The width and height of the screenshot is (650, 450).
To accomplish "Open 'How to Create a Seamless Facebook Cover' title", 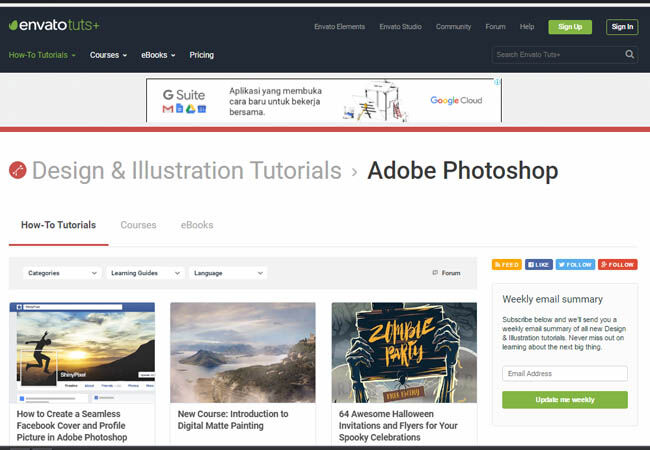I will tap(72, 426).
